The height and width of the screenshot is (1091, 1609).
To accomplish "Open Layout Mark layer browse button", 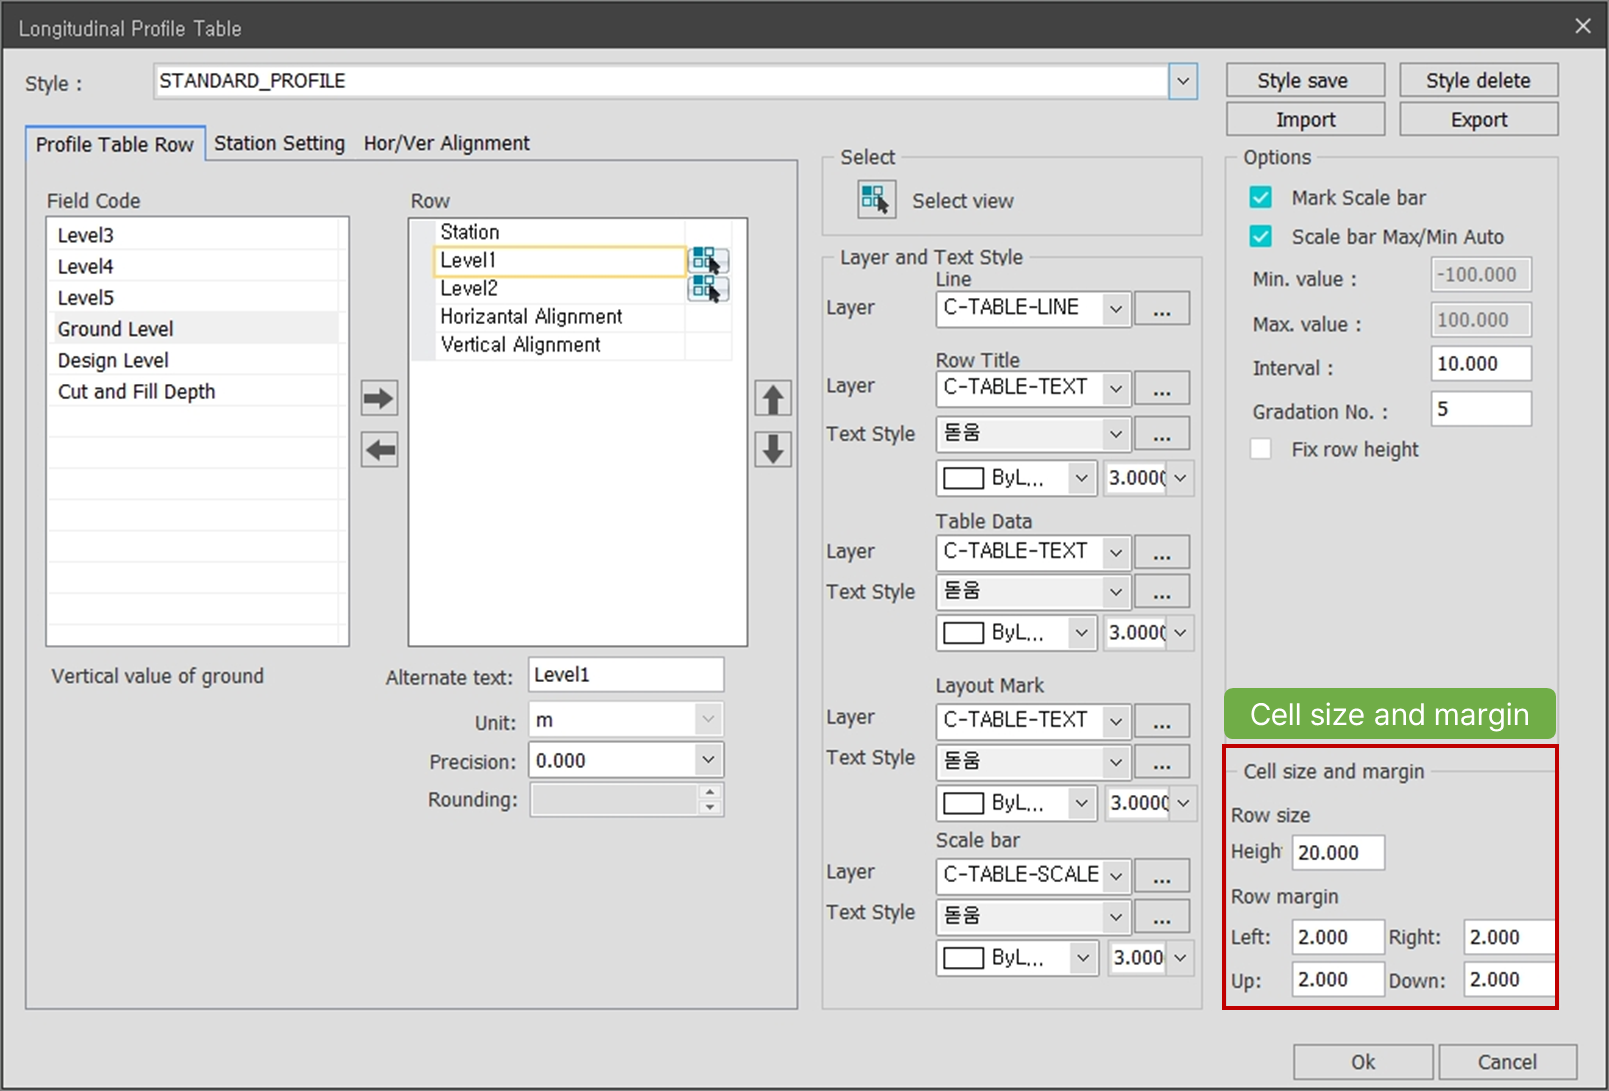I will click(1162, 721).
